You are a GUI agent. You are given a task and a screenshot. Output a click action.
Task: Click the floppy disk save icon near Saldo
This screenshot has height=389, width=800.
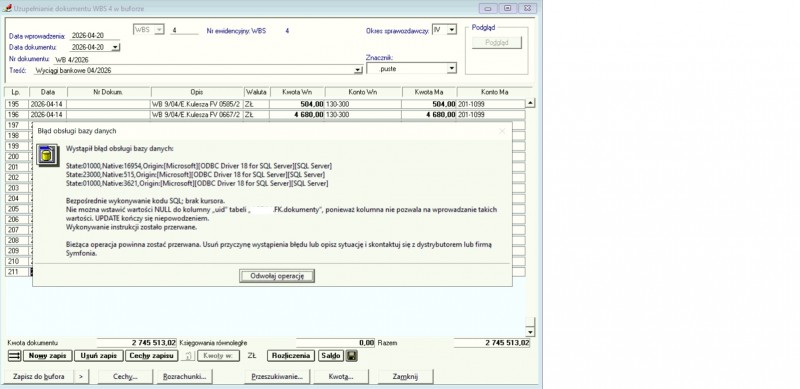coord(352,356)
